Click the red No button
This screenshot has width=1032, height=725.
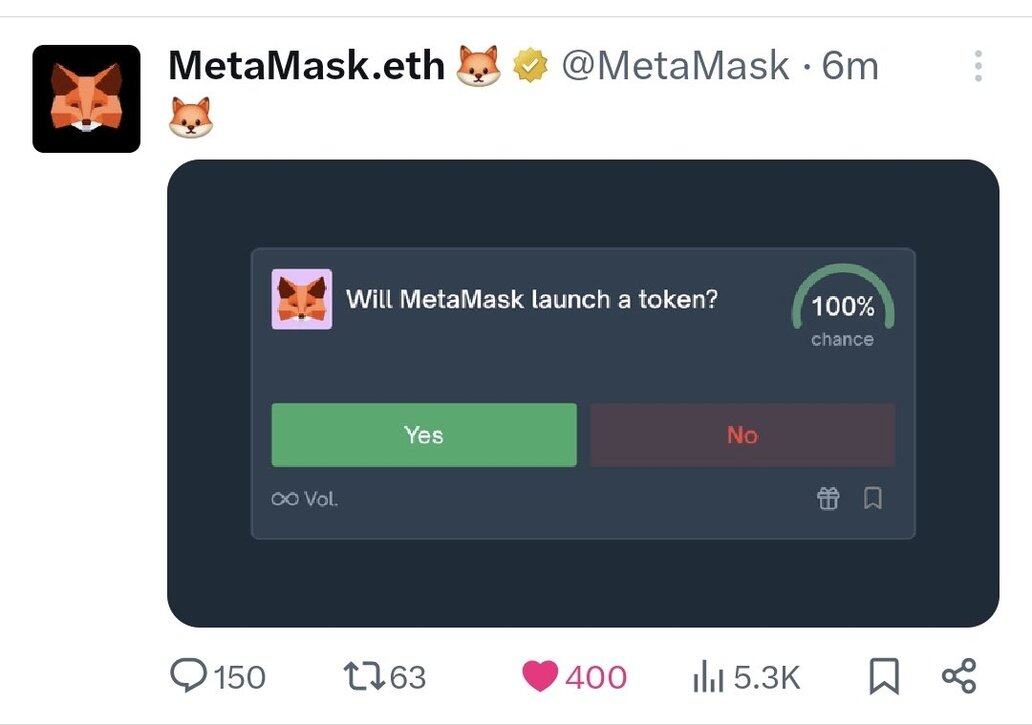[x=742, y=435]
